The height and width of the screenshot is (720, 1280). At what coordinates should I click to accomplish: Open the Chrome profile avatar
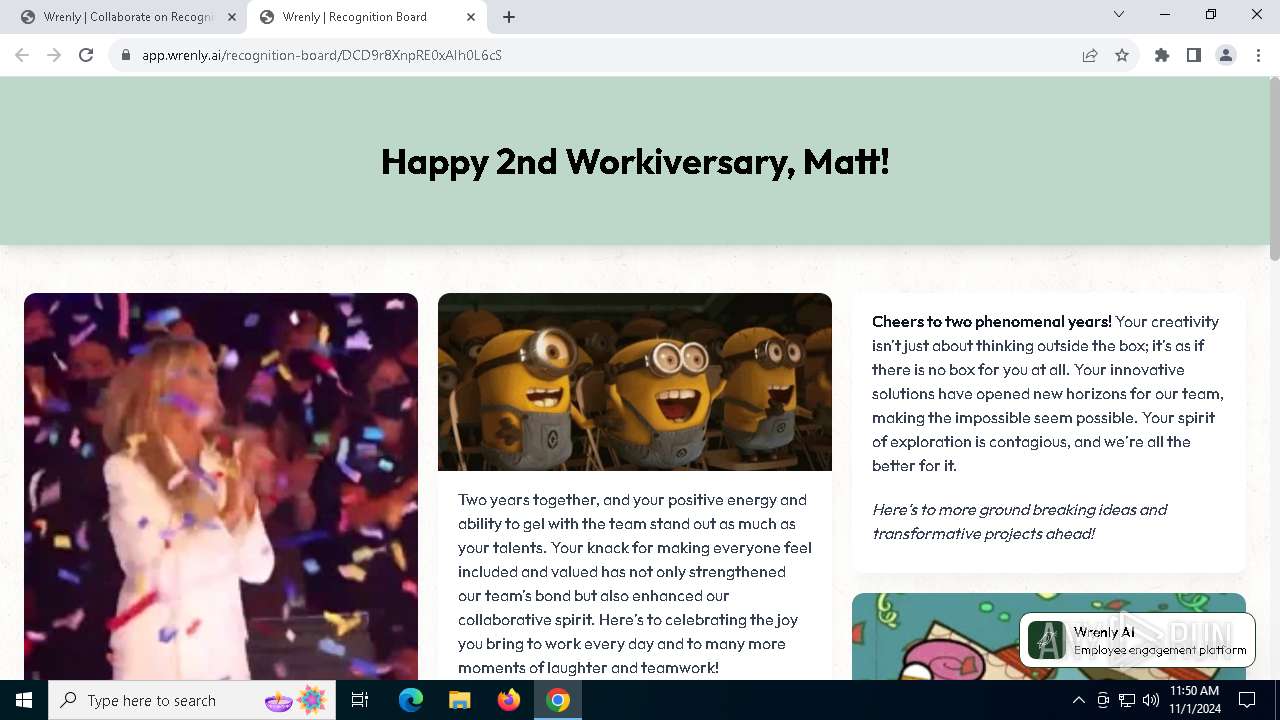[x=1226, y=55]
